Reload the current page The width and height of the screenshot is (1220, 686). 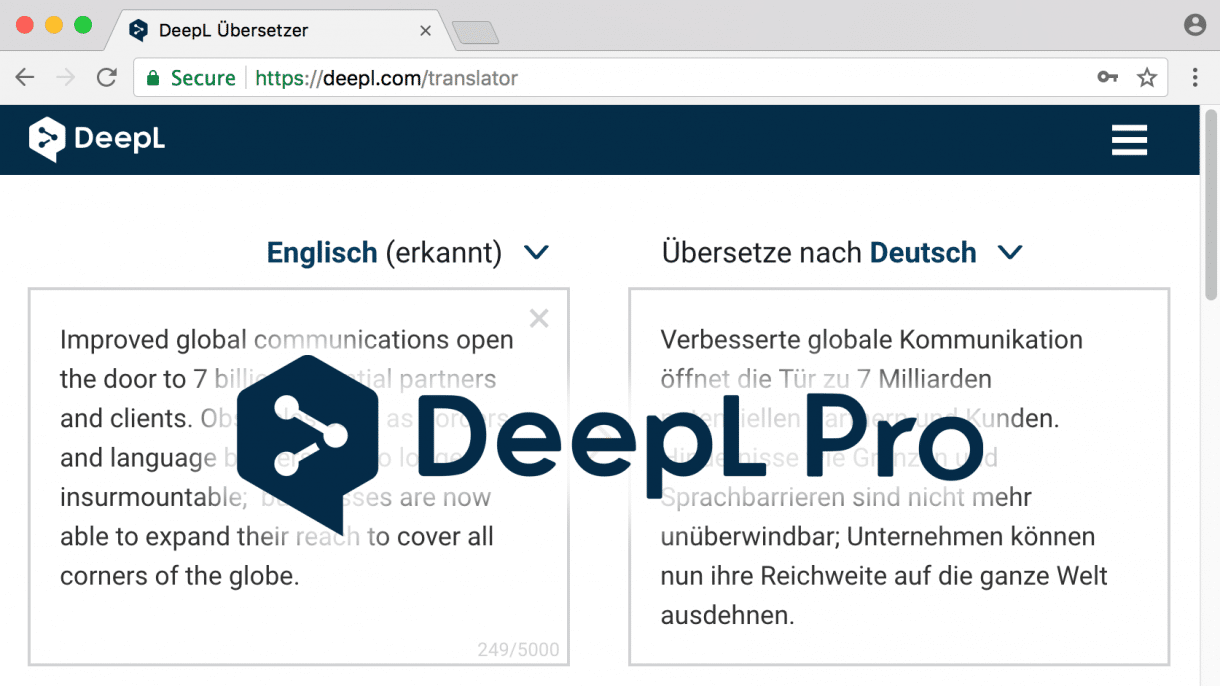(x=107, y=77)
